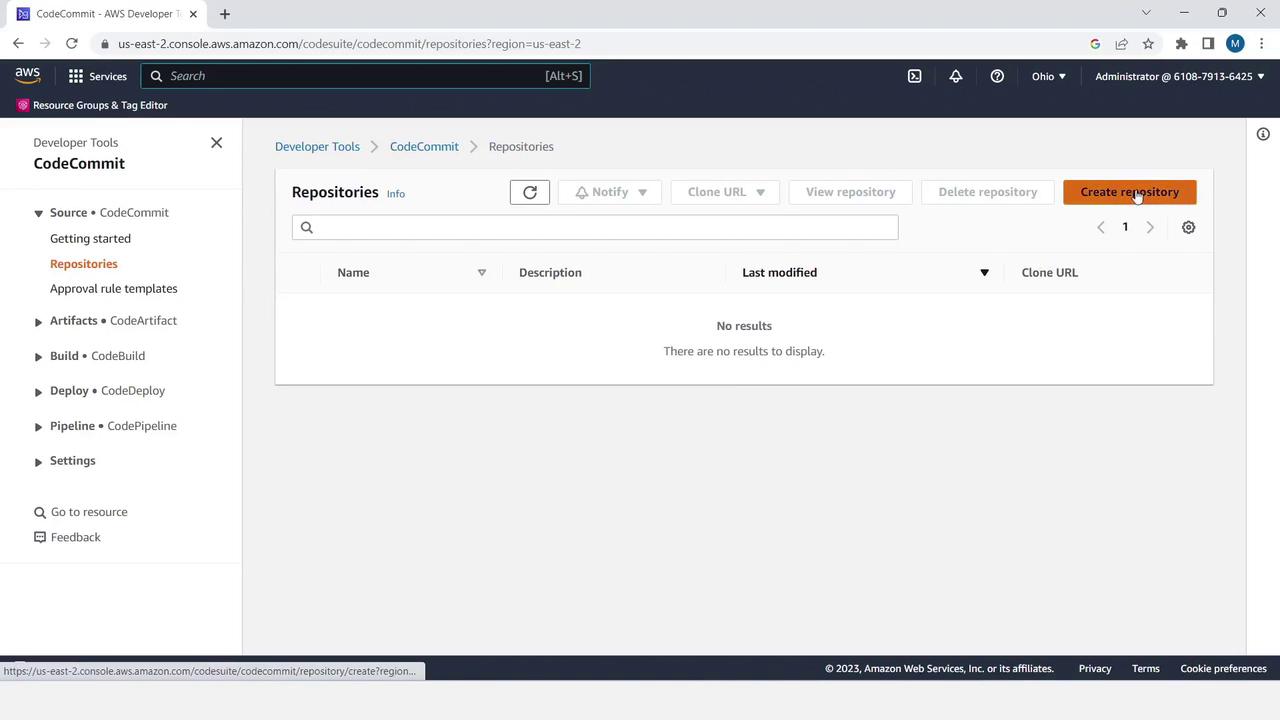Go back in browser history
The image size is (1280, 720).
pyautogui.click(x=18, y=44)
